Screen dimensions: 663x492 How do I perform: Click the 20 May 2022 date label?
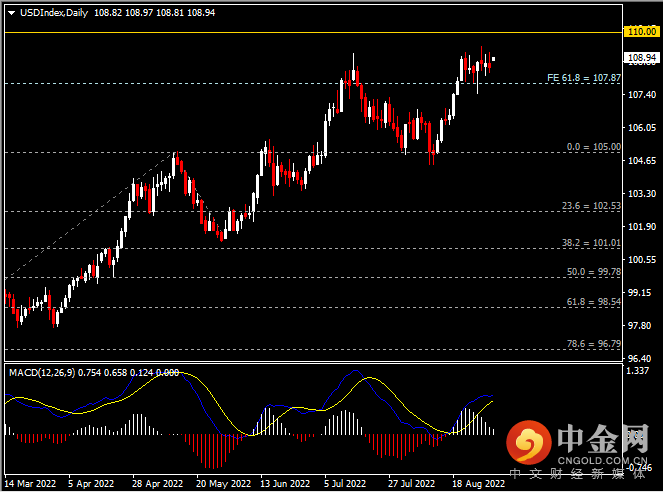[223, 484]
